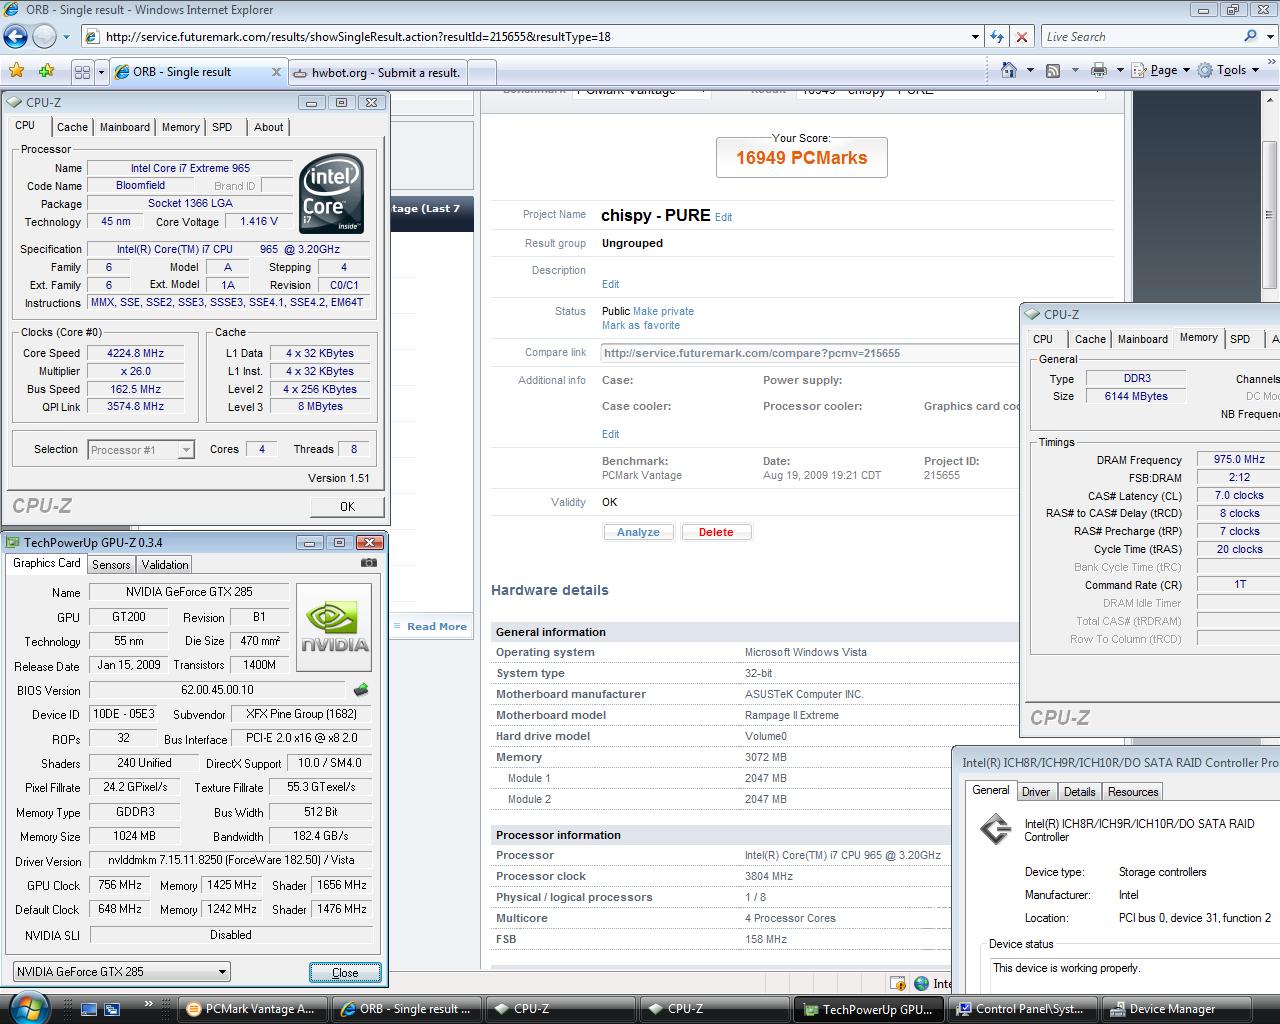The image size is (1280, 1024).
Task: Select the hwbot.org browser tab
Action: click(x=377, y=72)
